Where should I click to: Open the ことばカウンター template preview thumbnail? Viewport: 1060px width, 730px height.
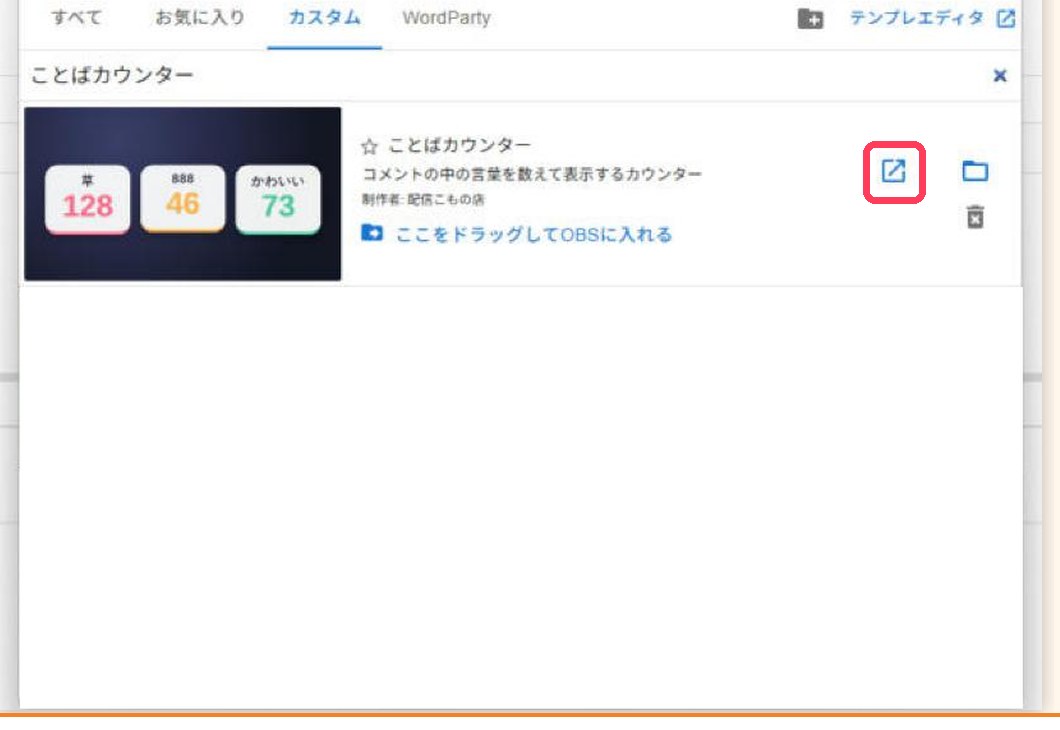pos(183,193)
